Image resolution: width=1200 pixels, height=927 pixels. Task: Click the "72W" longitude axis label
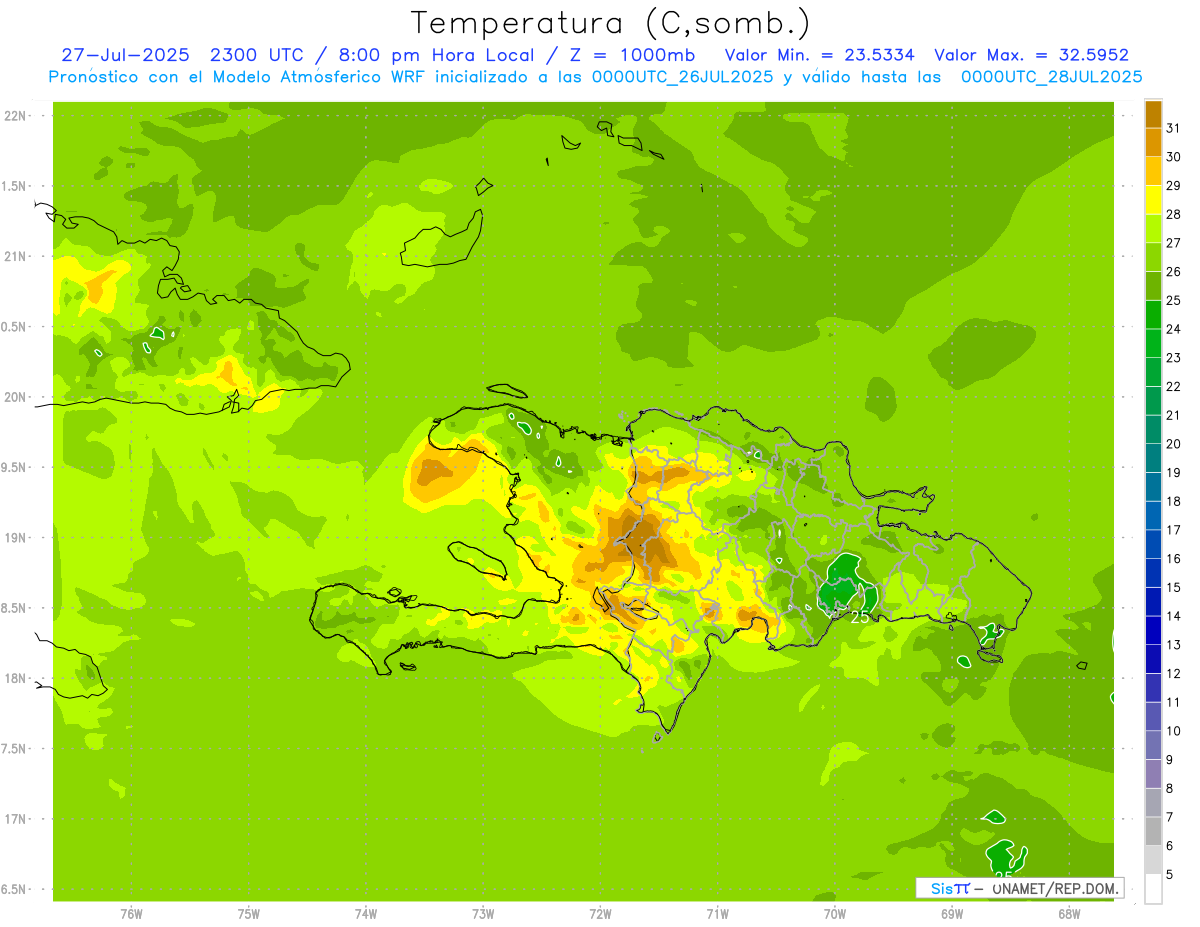[600, 914]
